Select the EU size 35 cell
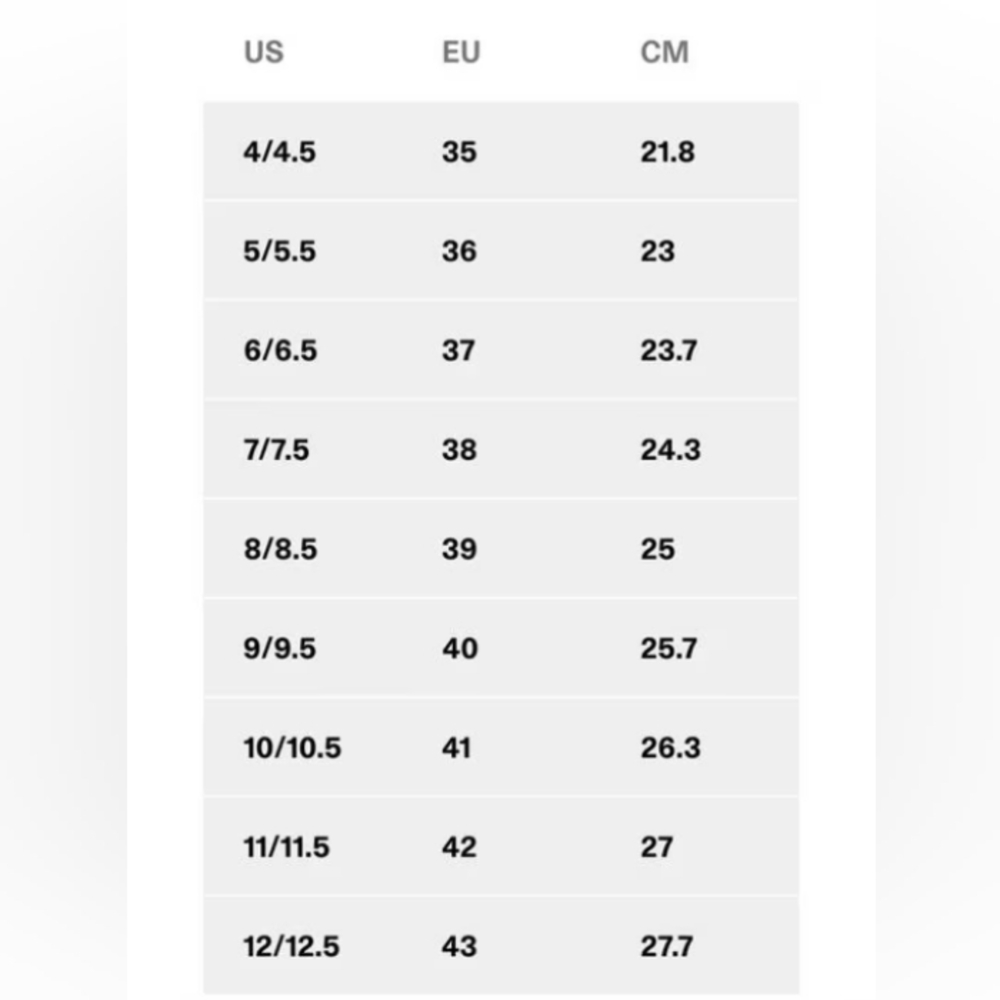 pyautogui.click(x=459, y=152)
